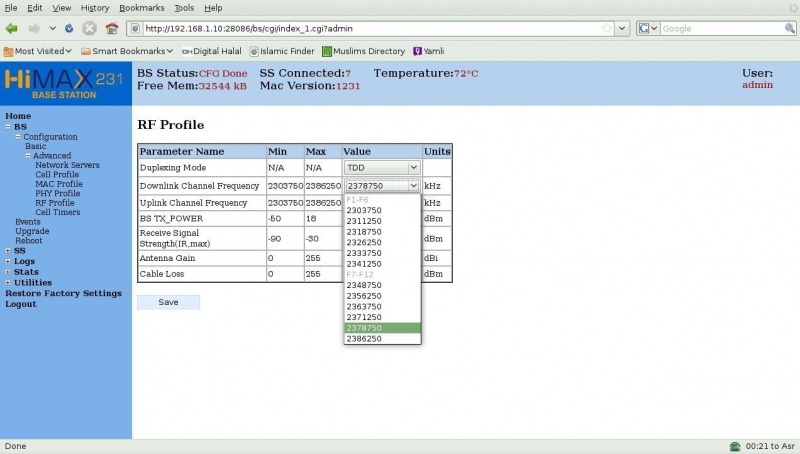Image resolution: width=800 pixels, height=454 pixels.
Task: Open the Most Visited bookmarks folder
Action: [x=38, y=51]
